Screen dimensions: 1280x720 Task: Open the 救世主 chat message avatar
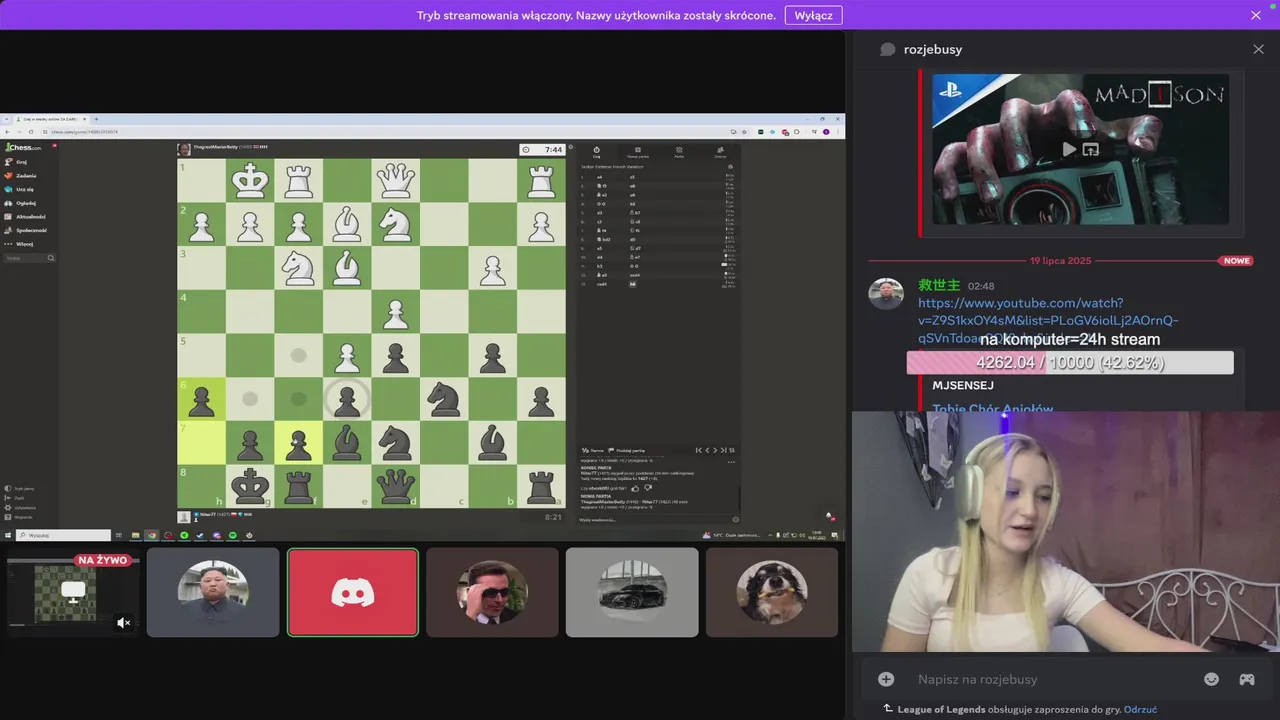pyautogui.click(x=886, y=294)
